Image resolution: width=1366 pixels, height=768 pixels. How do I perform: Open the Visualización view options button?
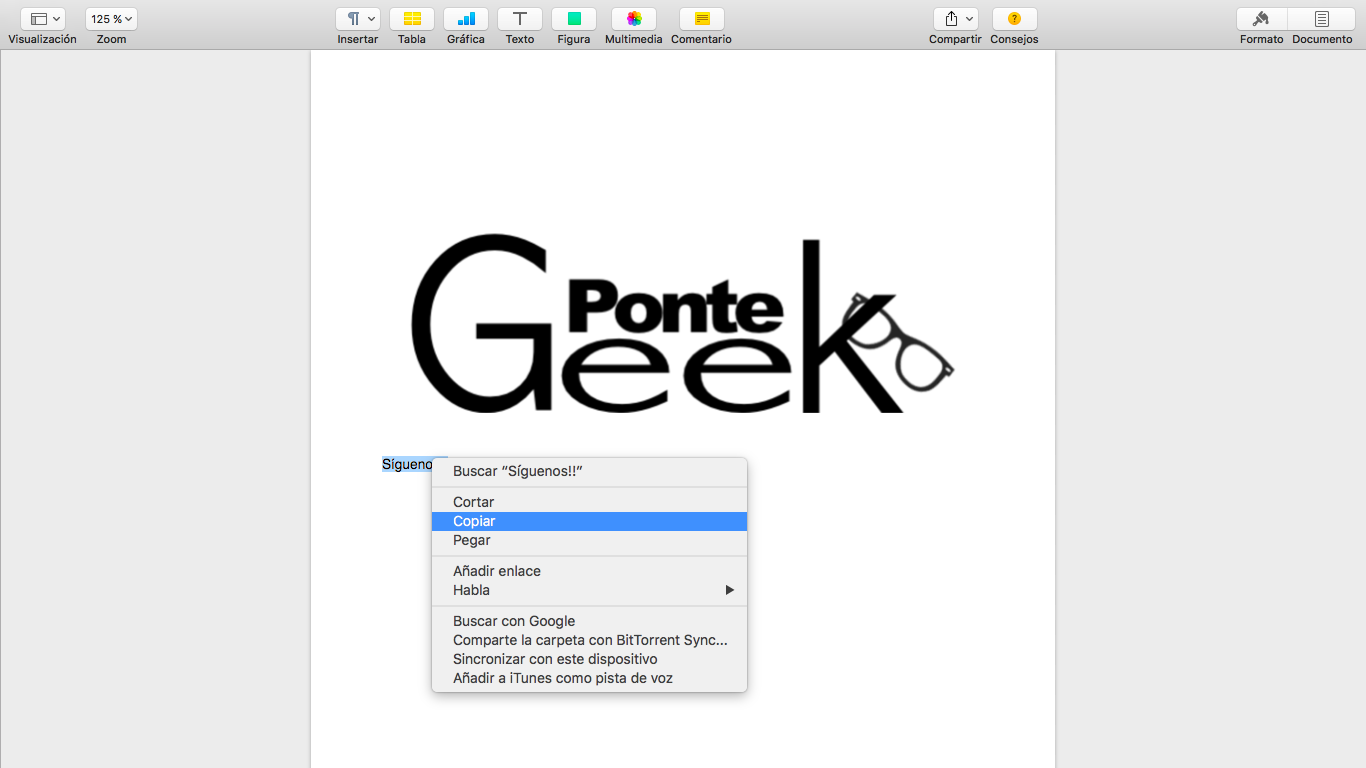click(x=42, y=19)
